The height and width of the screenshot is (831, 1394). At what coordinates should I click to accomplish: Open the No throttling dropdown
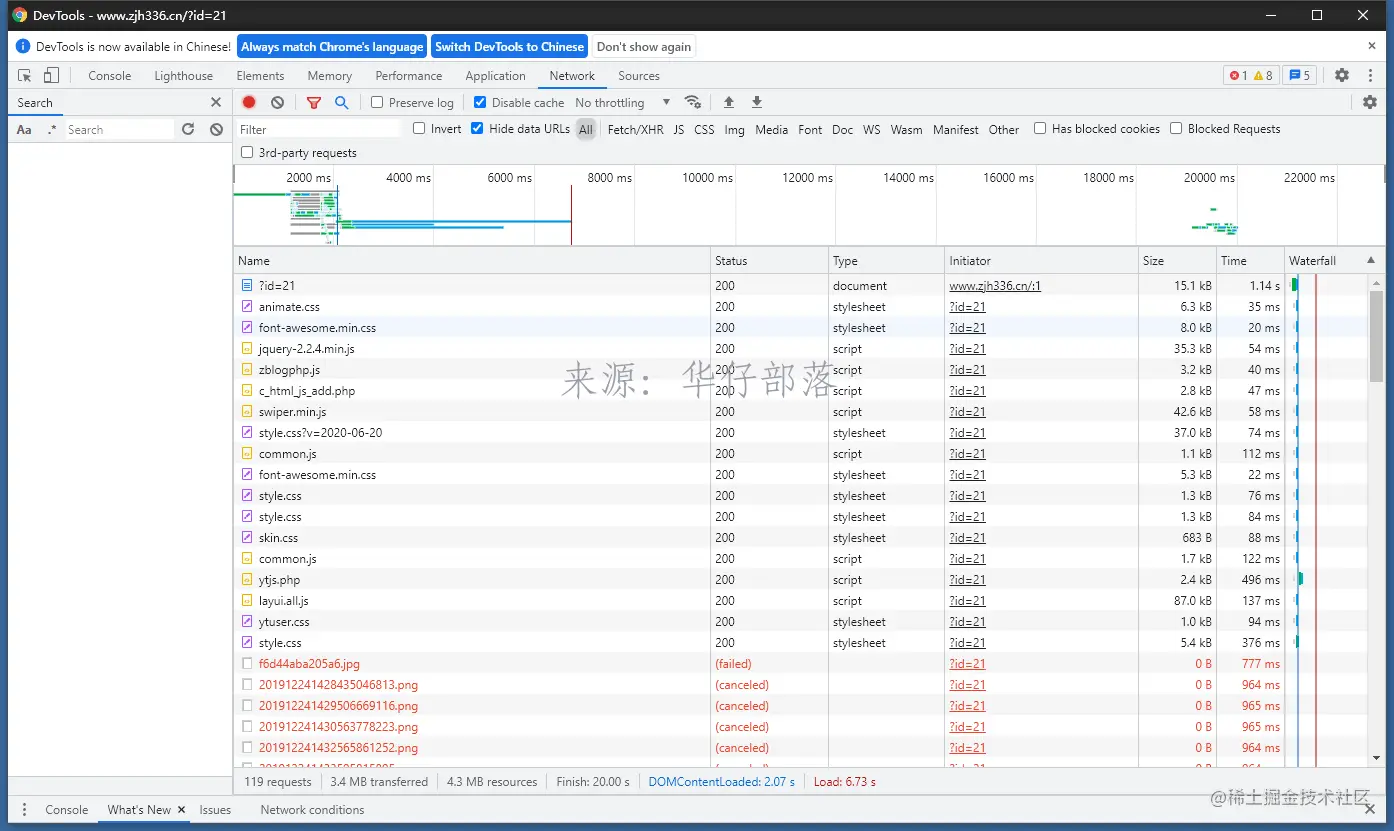click(x=622, y=103)
